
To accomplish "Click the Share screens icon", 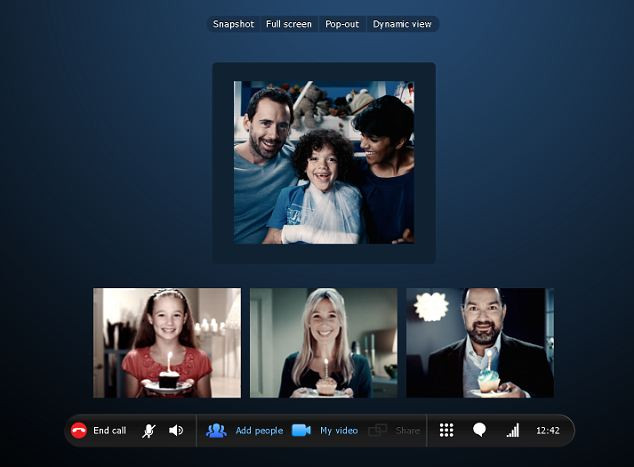I will click(x=377, y=431).
